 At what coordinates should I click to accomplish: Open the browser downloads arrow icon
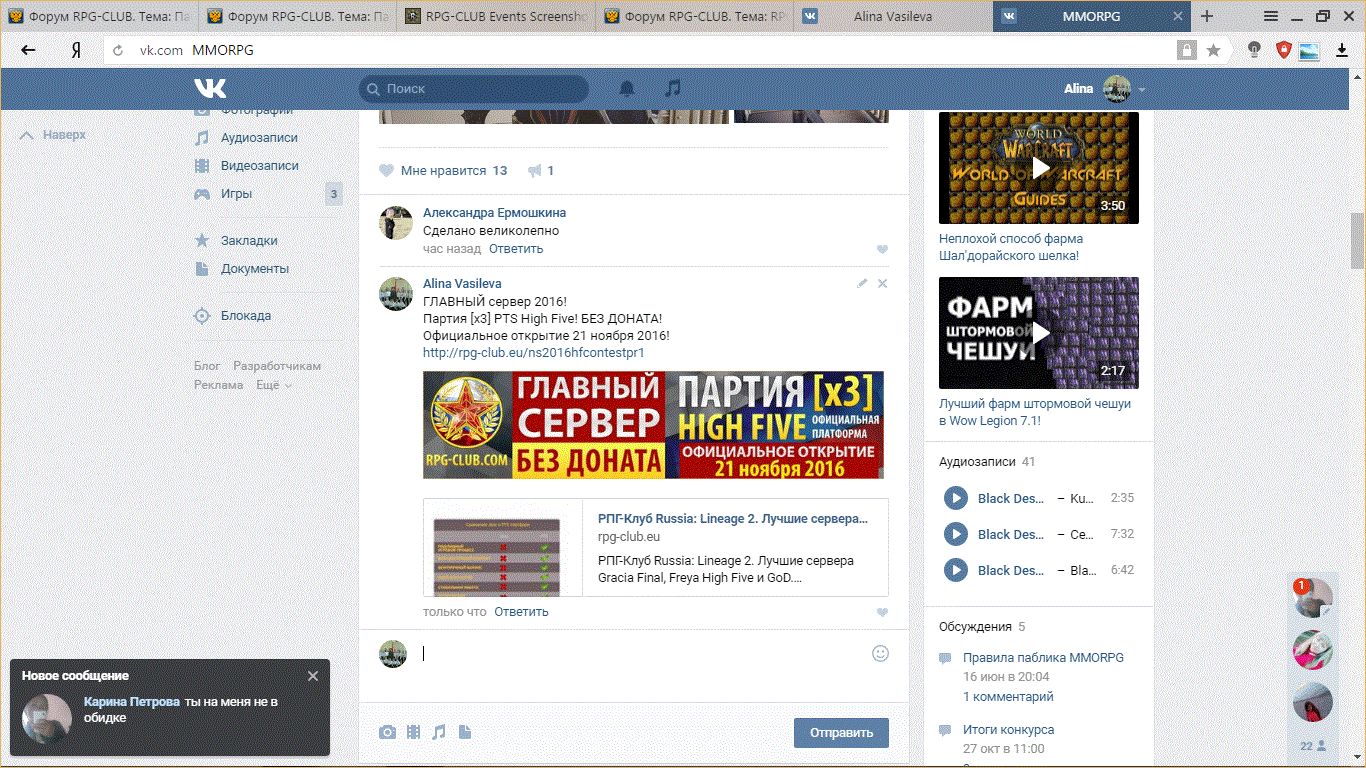coord(1342,50)
